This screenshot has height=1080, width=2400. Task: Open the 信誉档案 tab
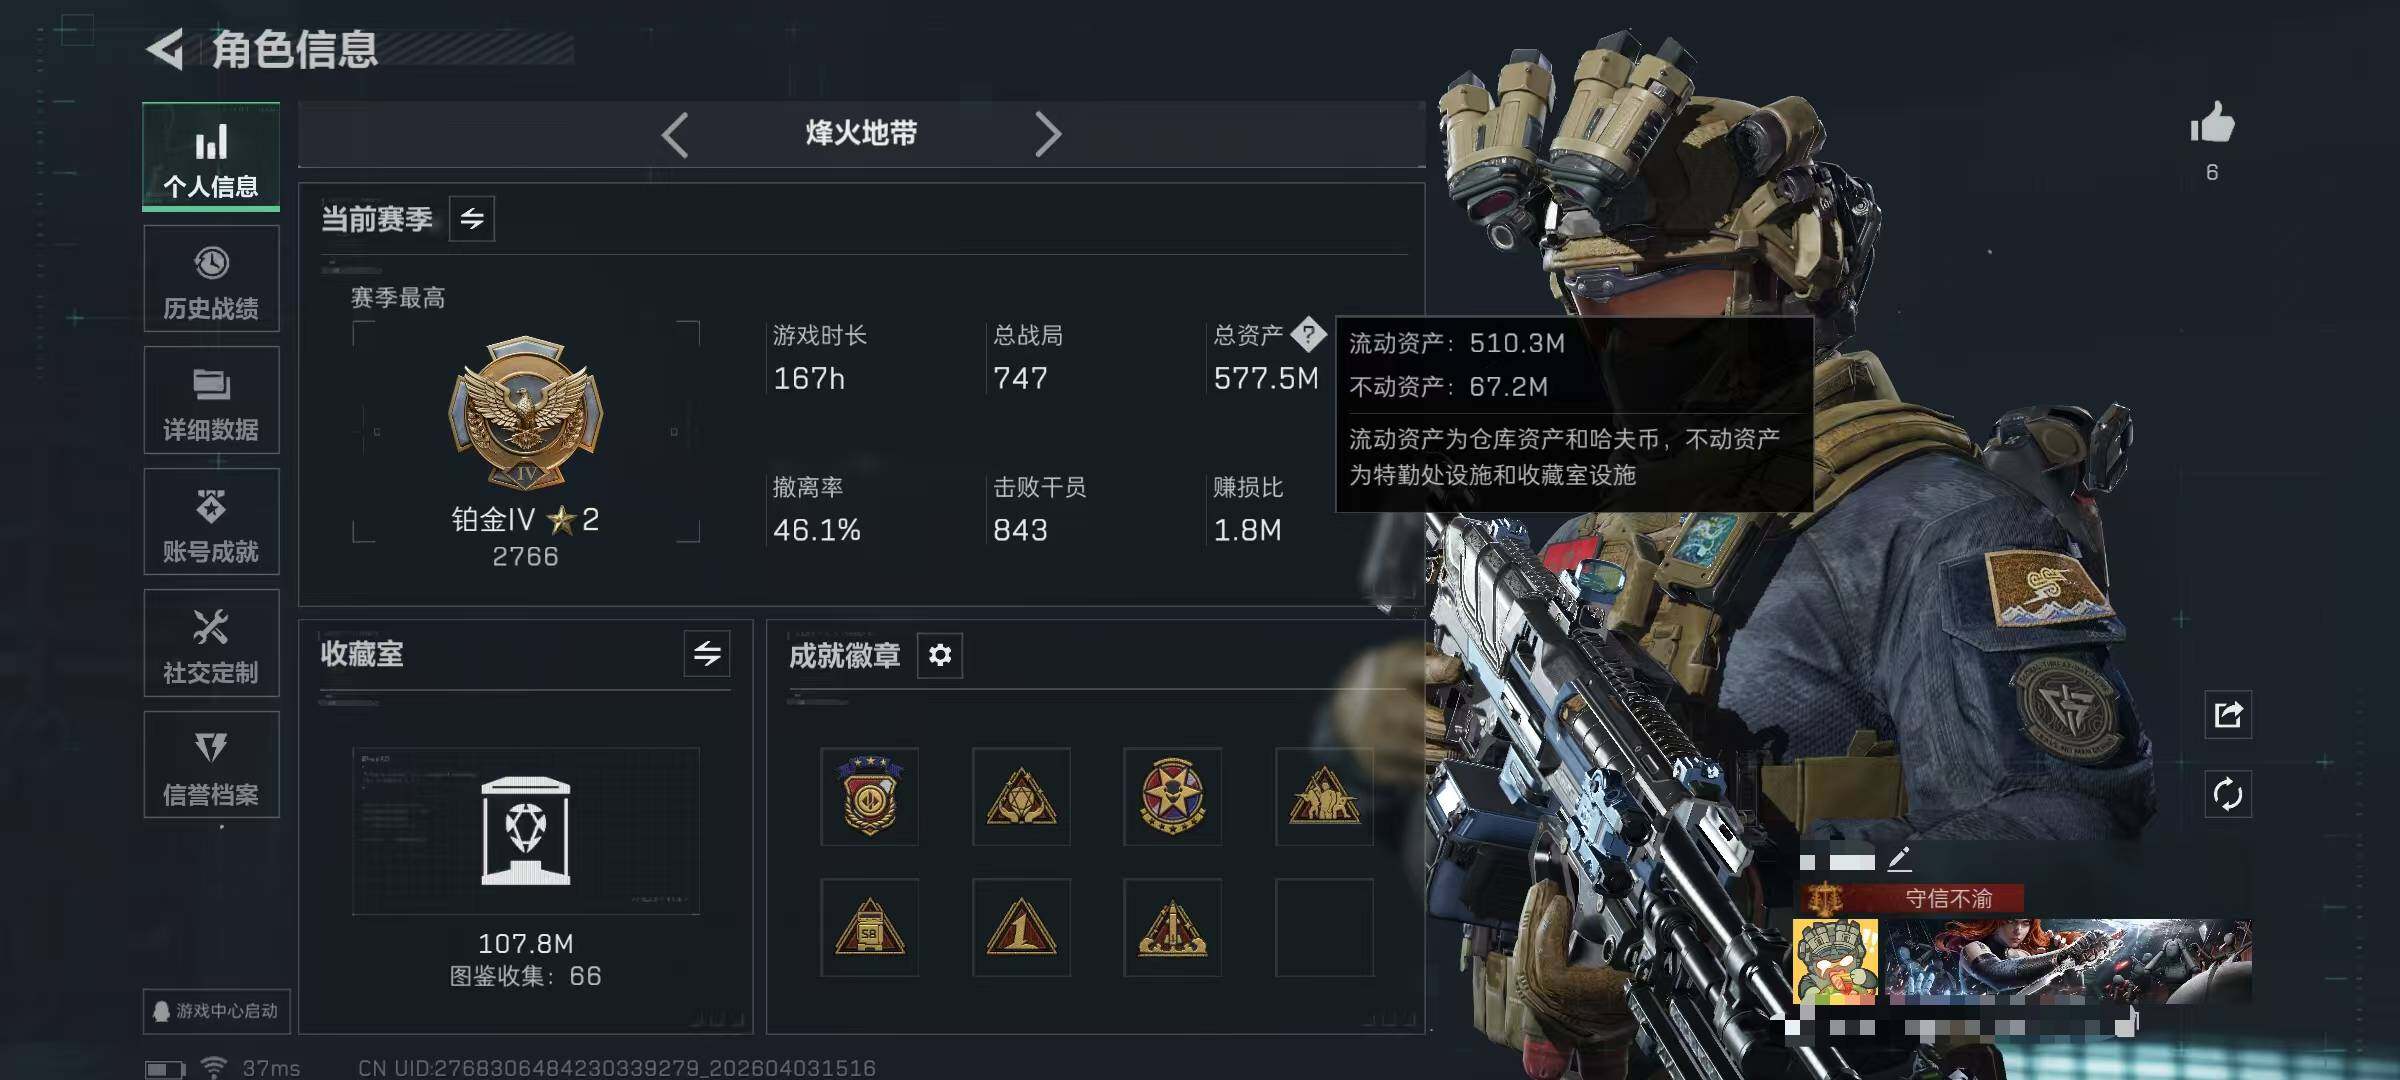click(x=211, y=765)
